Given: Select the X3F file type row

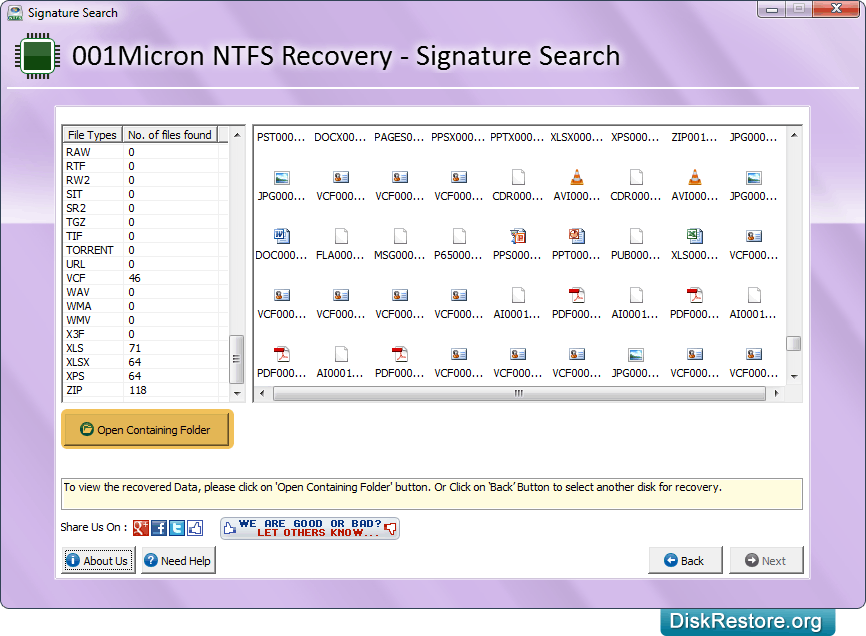Looking at the screenshot, I should [x=145, y=334].
